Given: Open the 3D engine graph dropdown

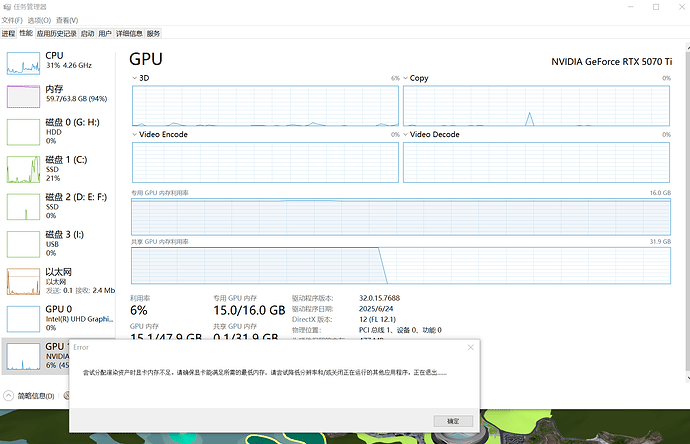Looking at the screenshot, I should (135, 77).
